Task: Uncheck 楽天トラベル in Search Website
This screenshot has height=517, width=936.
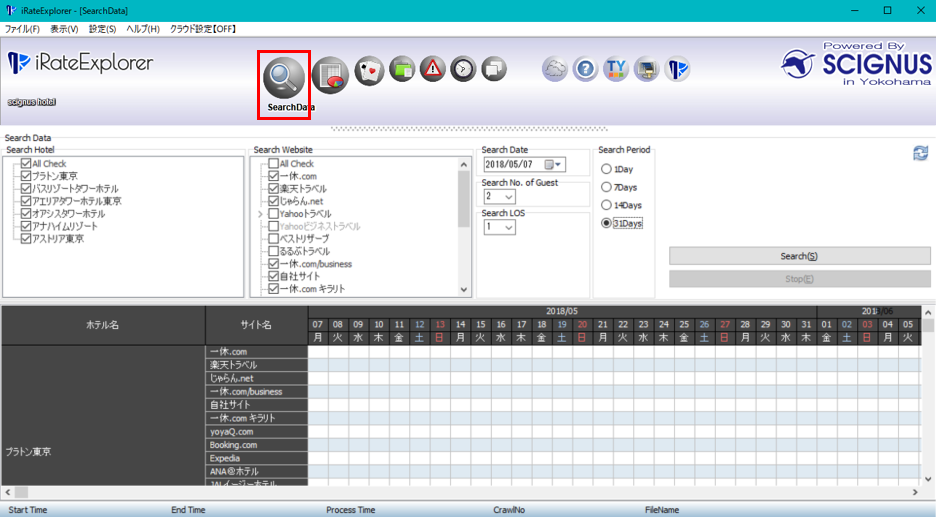Action: 273,189
